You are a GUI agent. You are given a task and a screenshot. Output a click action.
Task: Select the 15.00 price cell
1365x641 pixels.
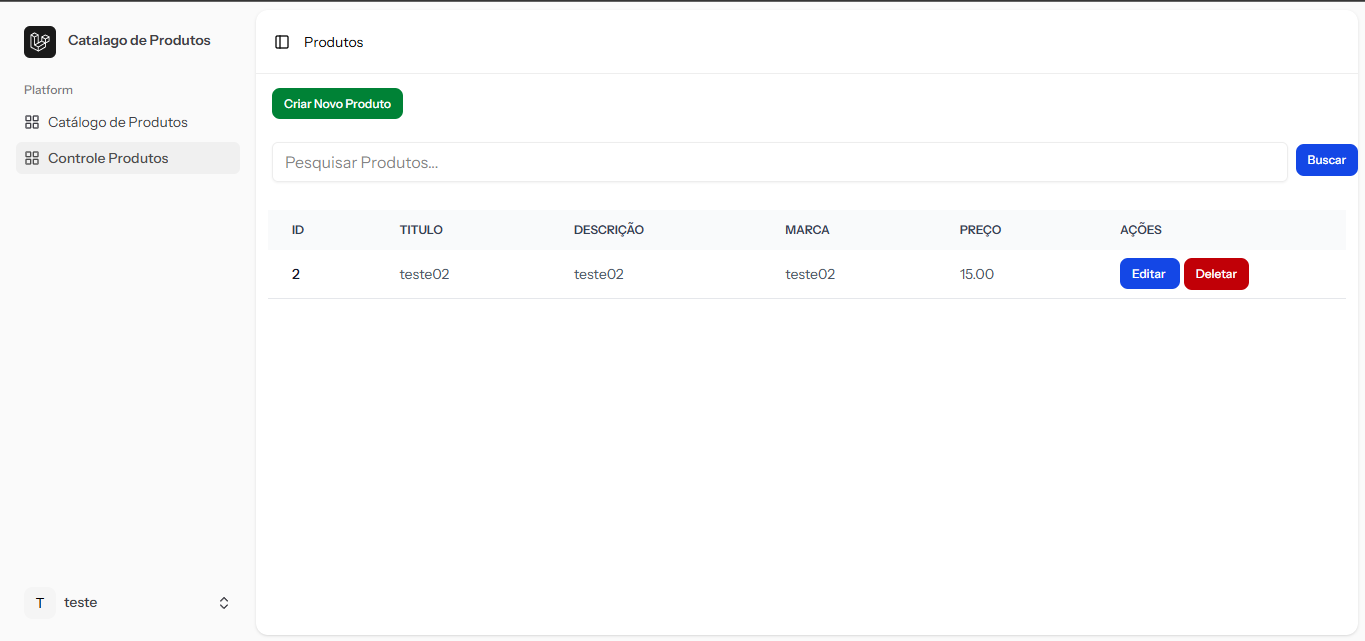977,274
